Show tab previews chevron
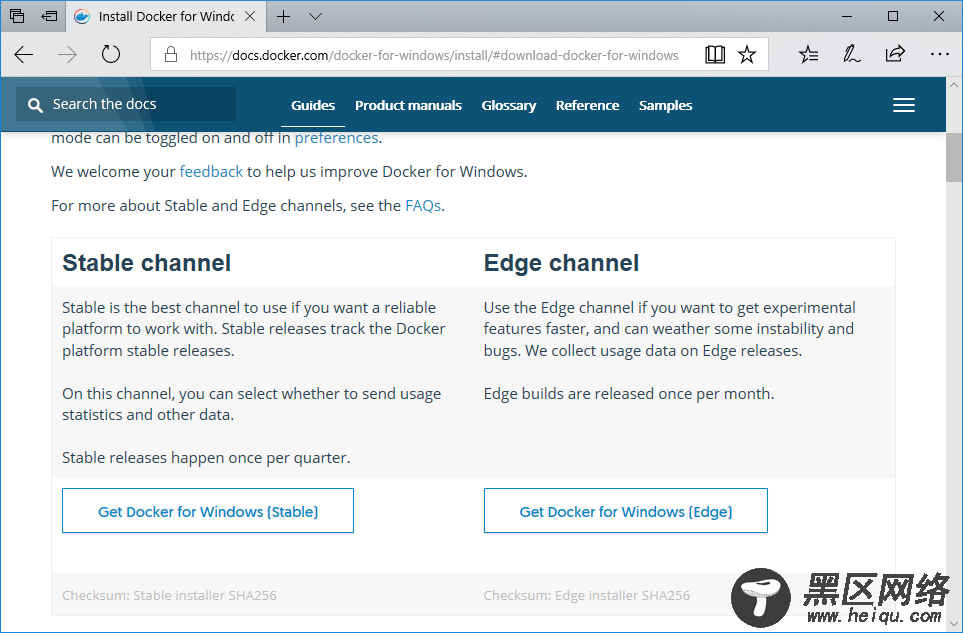 coord(315,17)
